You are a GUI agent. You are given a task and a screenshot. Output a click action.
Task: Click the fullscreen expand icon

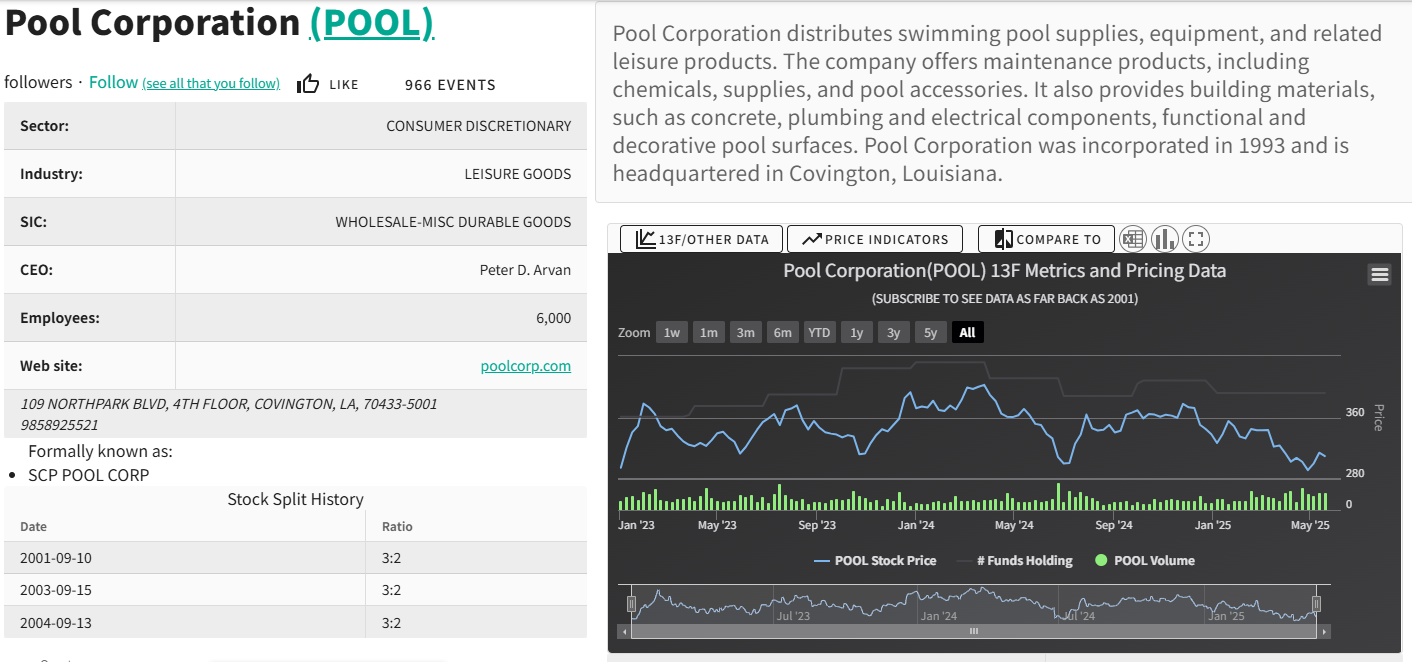coord(1196,239)
